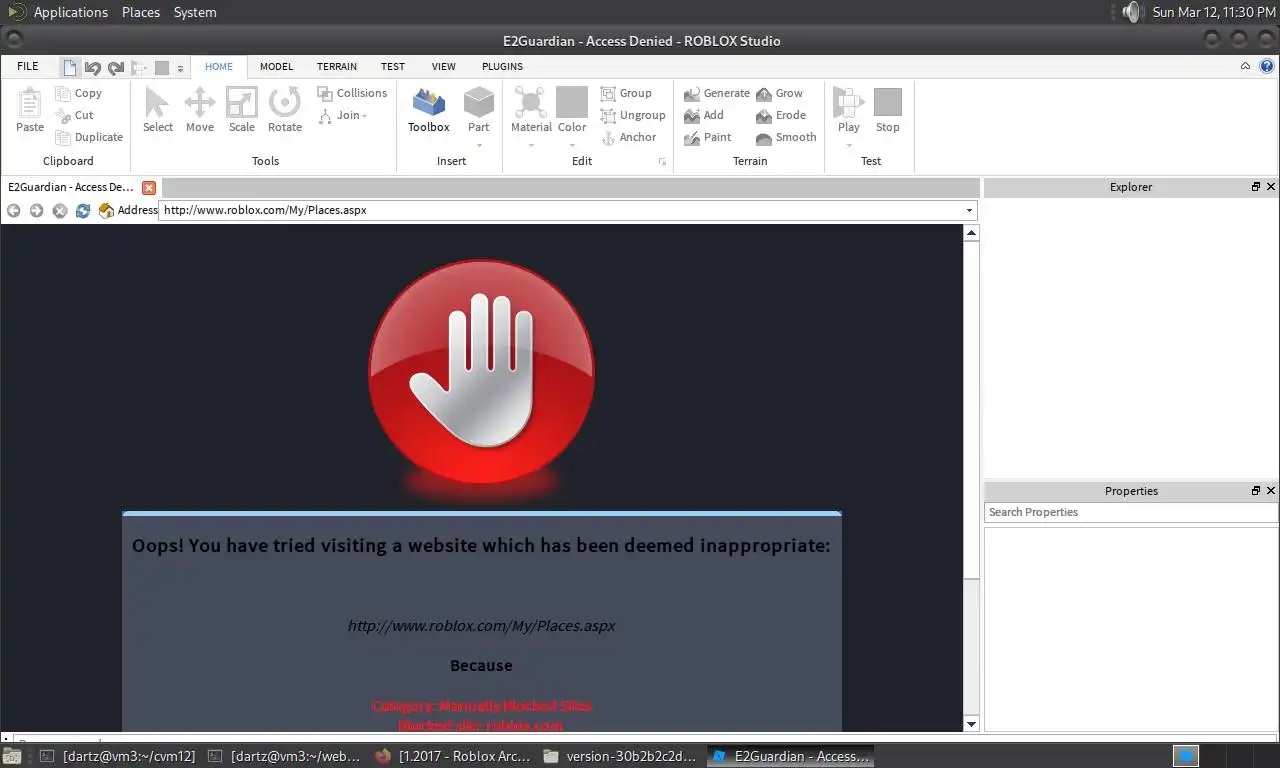The height and width of the screenshot is (768, 1280).
Task: Switch to the MODEL ribbon tab
Action: tap(276, 66)
